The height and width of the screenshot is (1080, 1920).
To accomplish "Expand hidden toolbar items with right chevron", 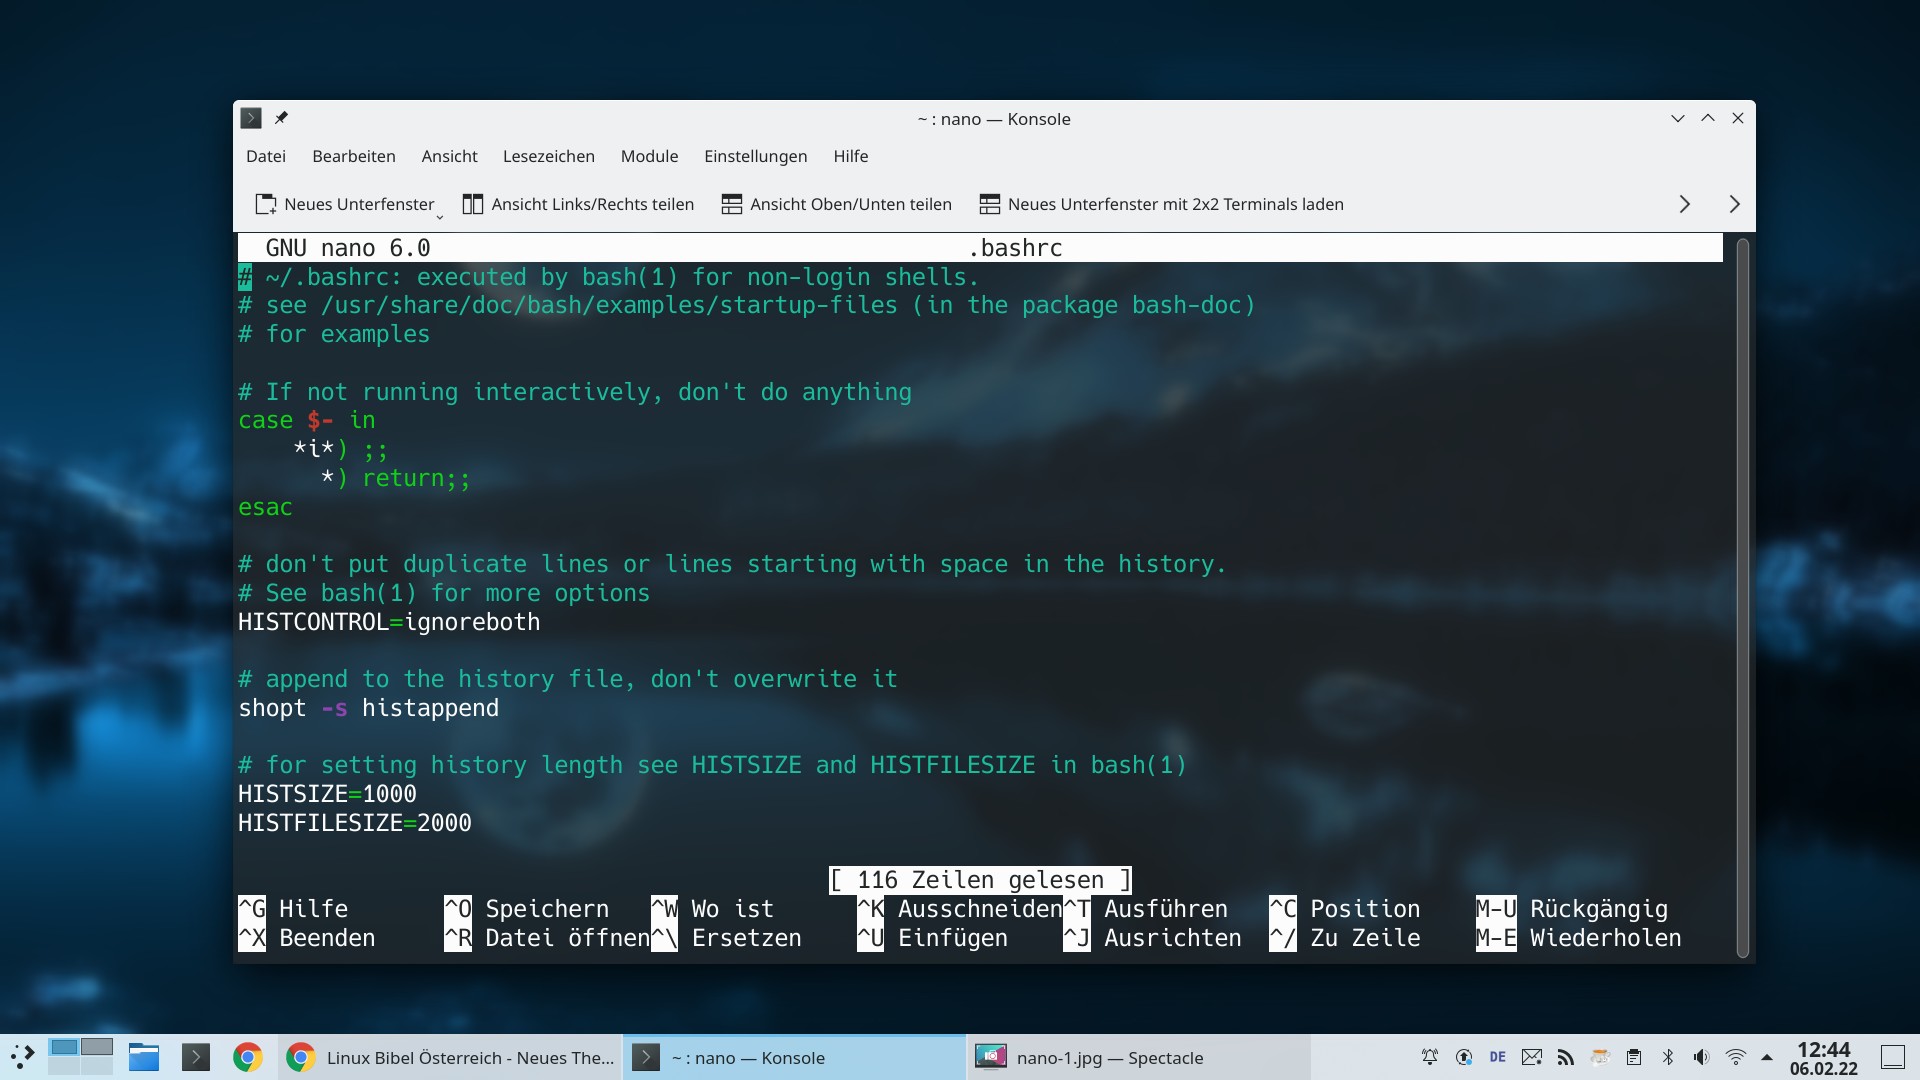I will click(x=1684, y=204).
